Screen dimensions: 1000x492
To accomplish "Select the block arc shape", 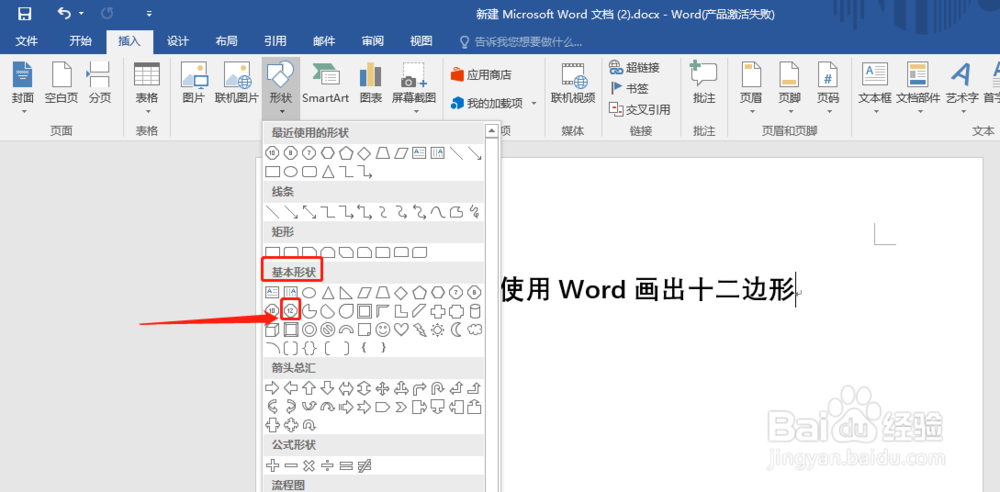I will click(346, 329).
